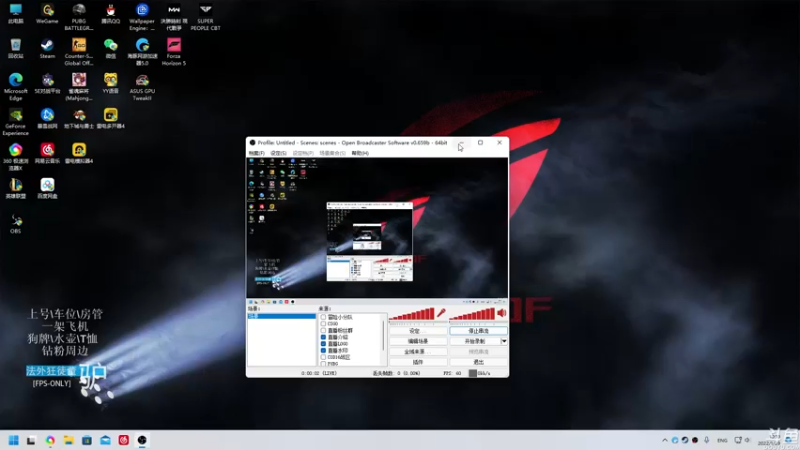This screenshot has width=800, height=450.
Task: Open the YY voice desktop icon
Action: [110, 84]
